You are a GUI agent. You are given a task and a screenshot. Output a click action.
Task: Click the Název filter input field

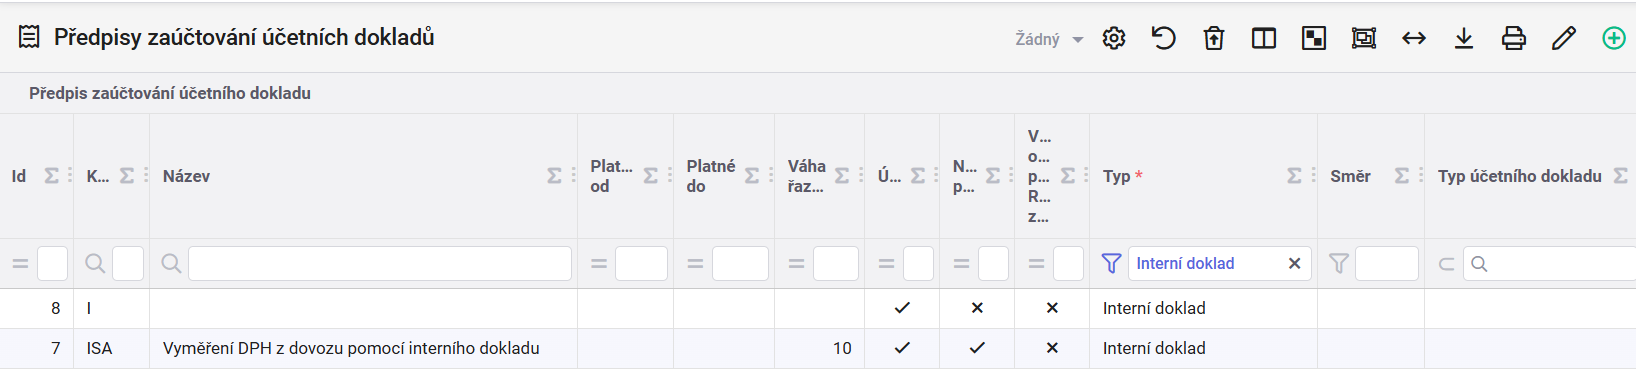click(x=380, y=263)
